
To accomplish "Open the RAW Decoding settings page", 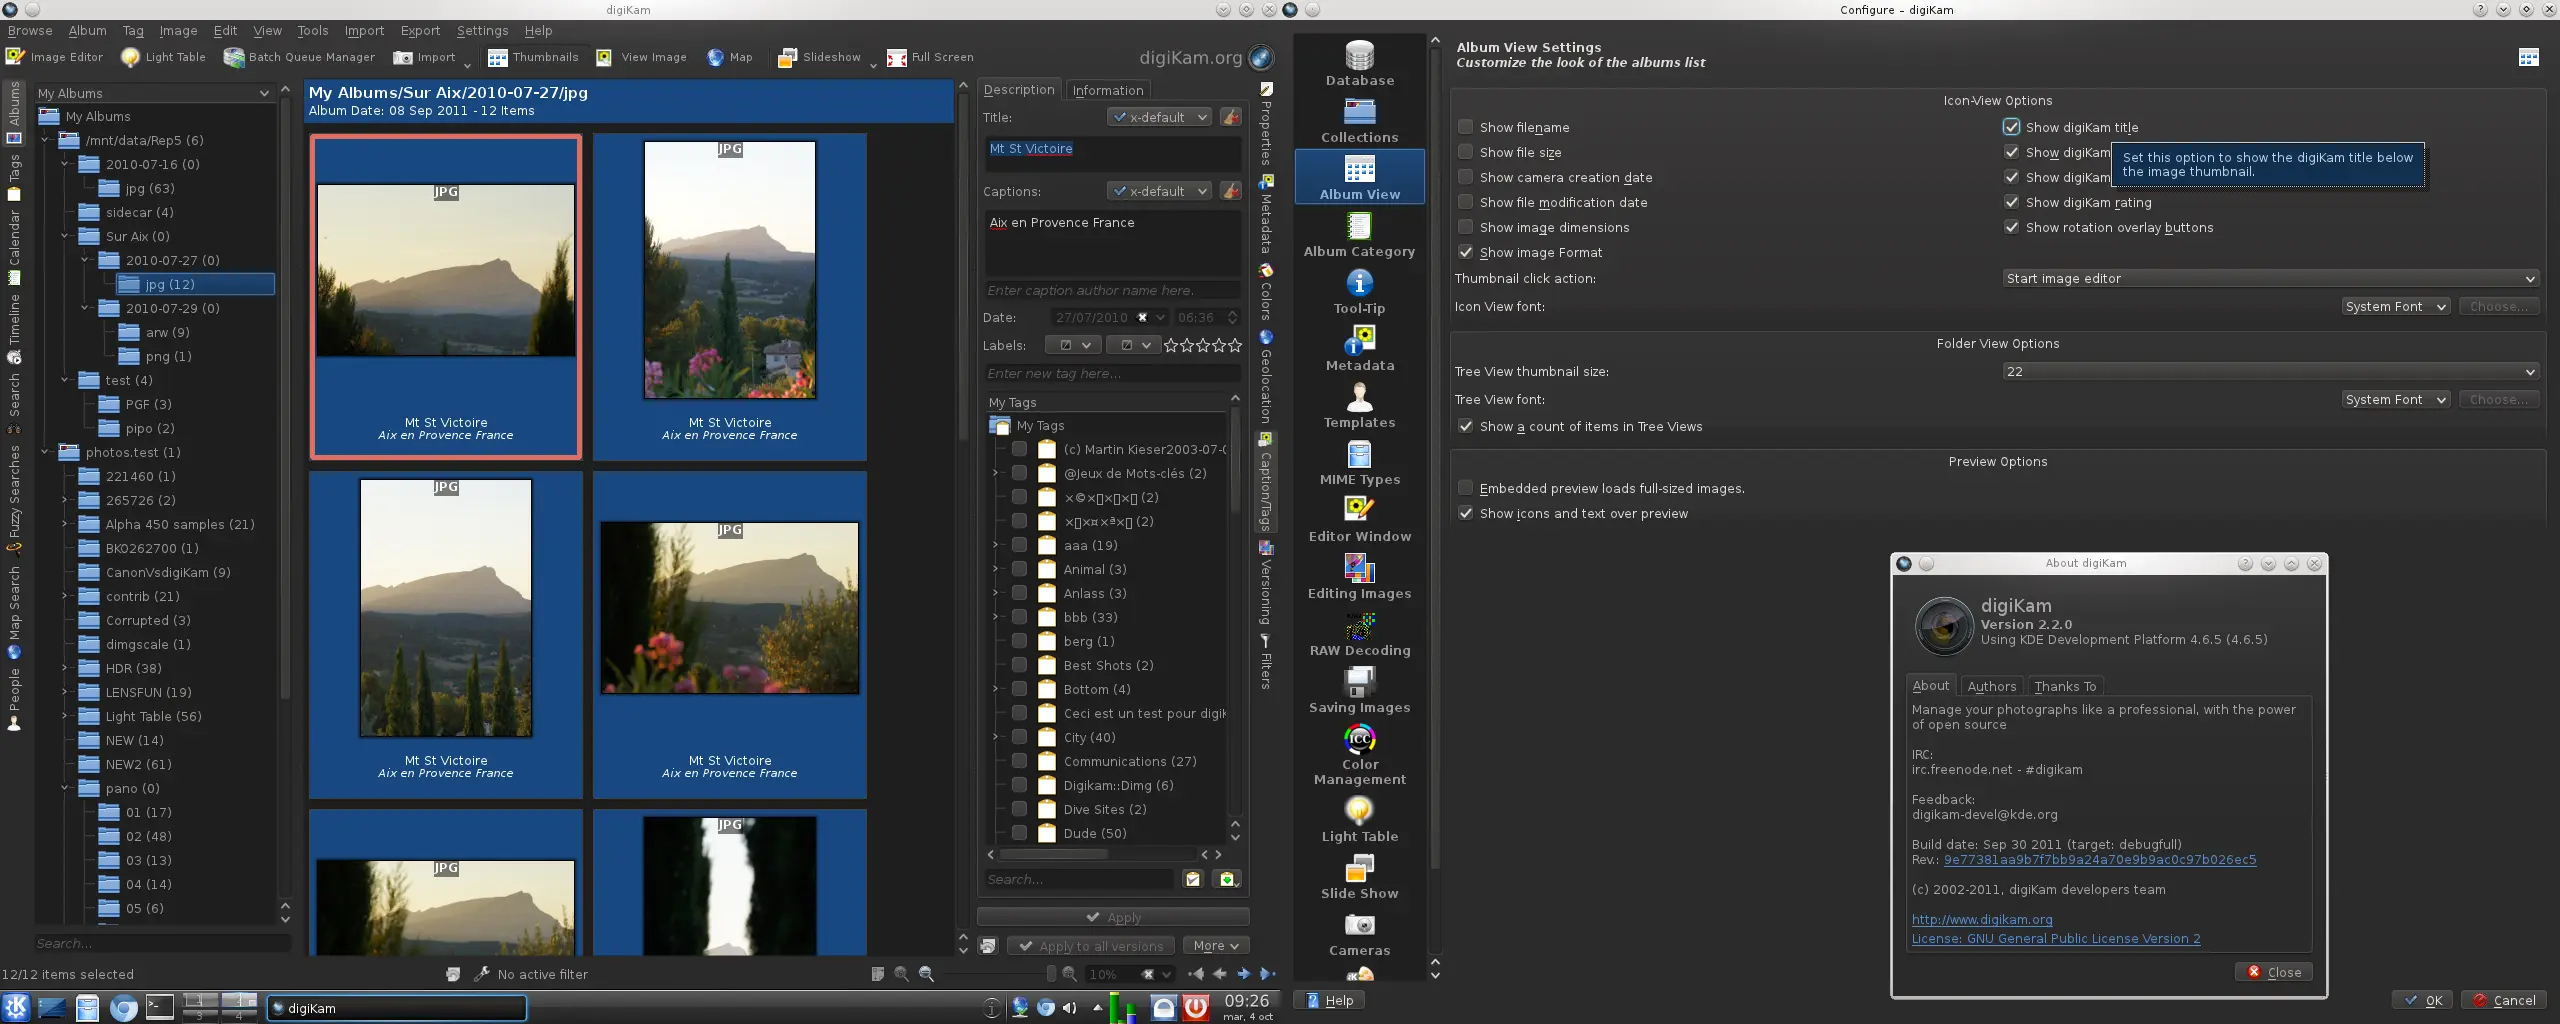I will [x=1359, y=635].
